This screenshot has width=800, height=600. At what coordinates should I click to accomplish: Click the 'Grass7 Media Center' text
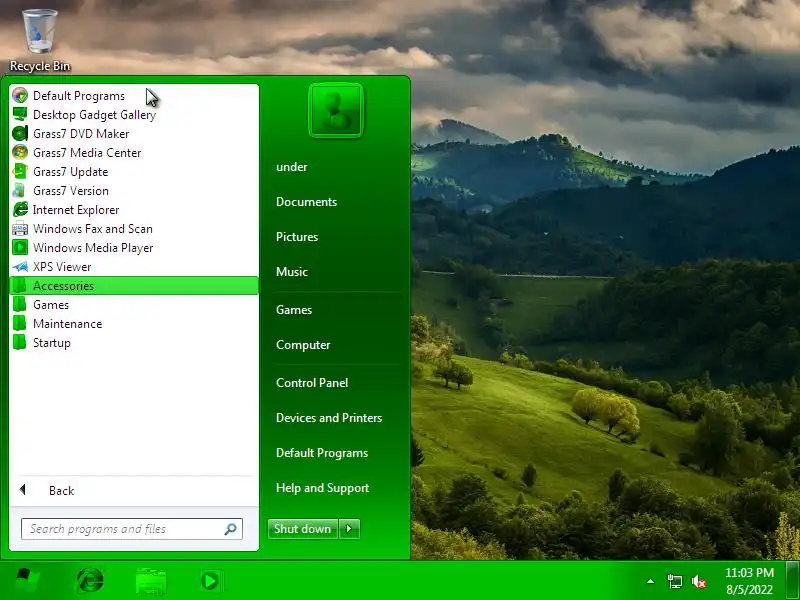(x=87, y=153)
